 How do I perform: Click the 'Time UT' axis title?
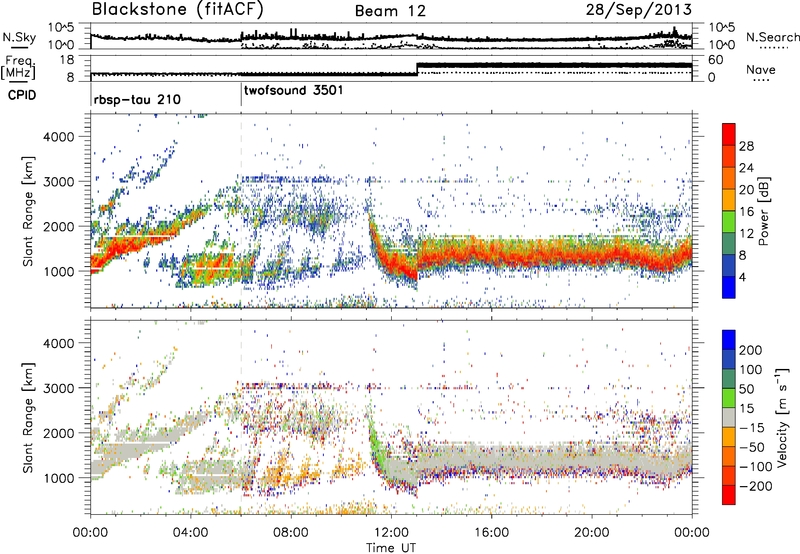(x=391, y=548)
